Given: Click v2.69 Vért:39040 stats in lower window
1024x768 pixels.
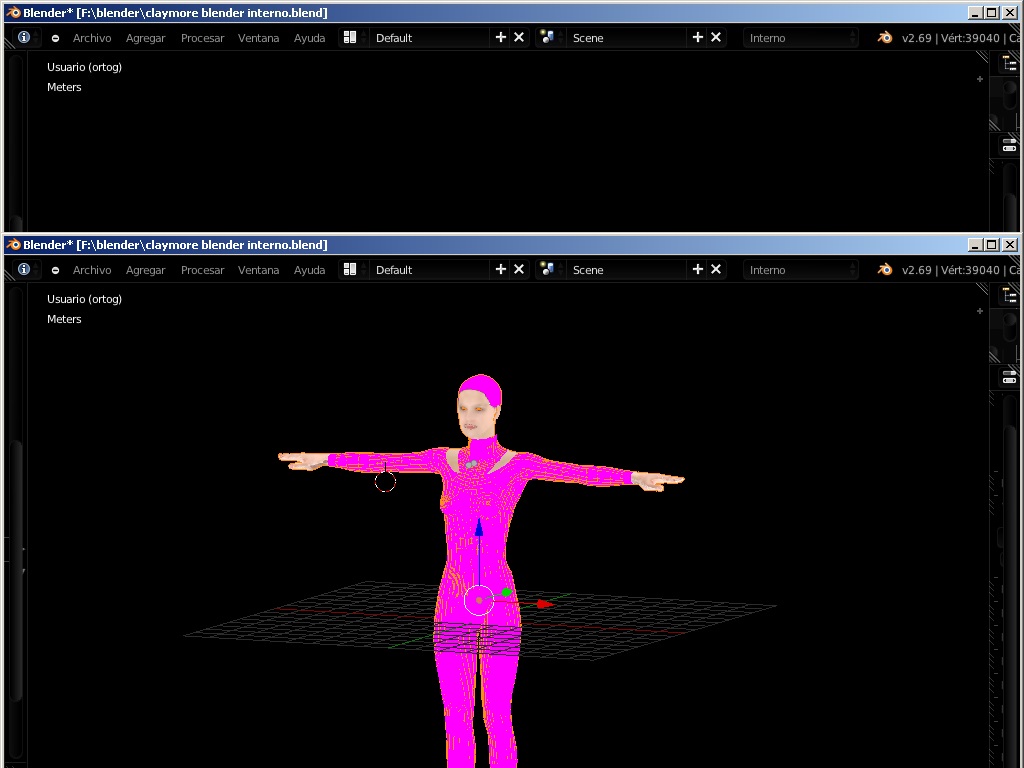Looking at the screenshot, I should (961, 270).
